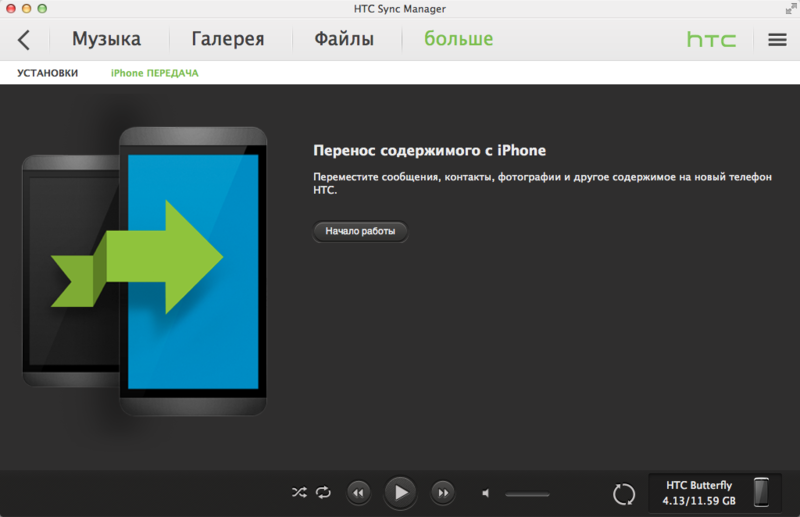Viewport: 800px width, 517px height.
Task: Minimize the HTC Sync Manager window
Action: point(27,9)
